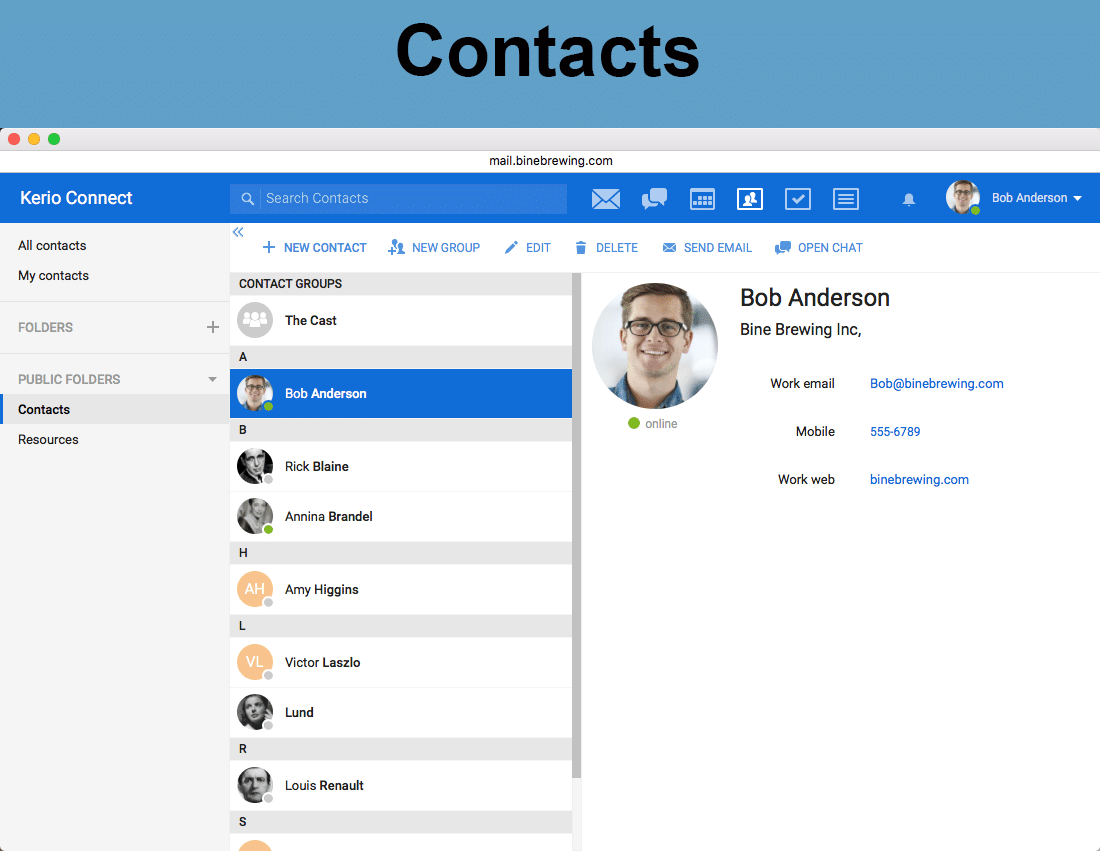This screenshot has height=851, width=1100.
Task: Click the FOLDERS section header
Action: pyautogui.click(x=46, y=328)
